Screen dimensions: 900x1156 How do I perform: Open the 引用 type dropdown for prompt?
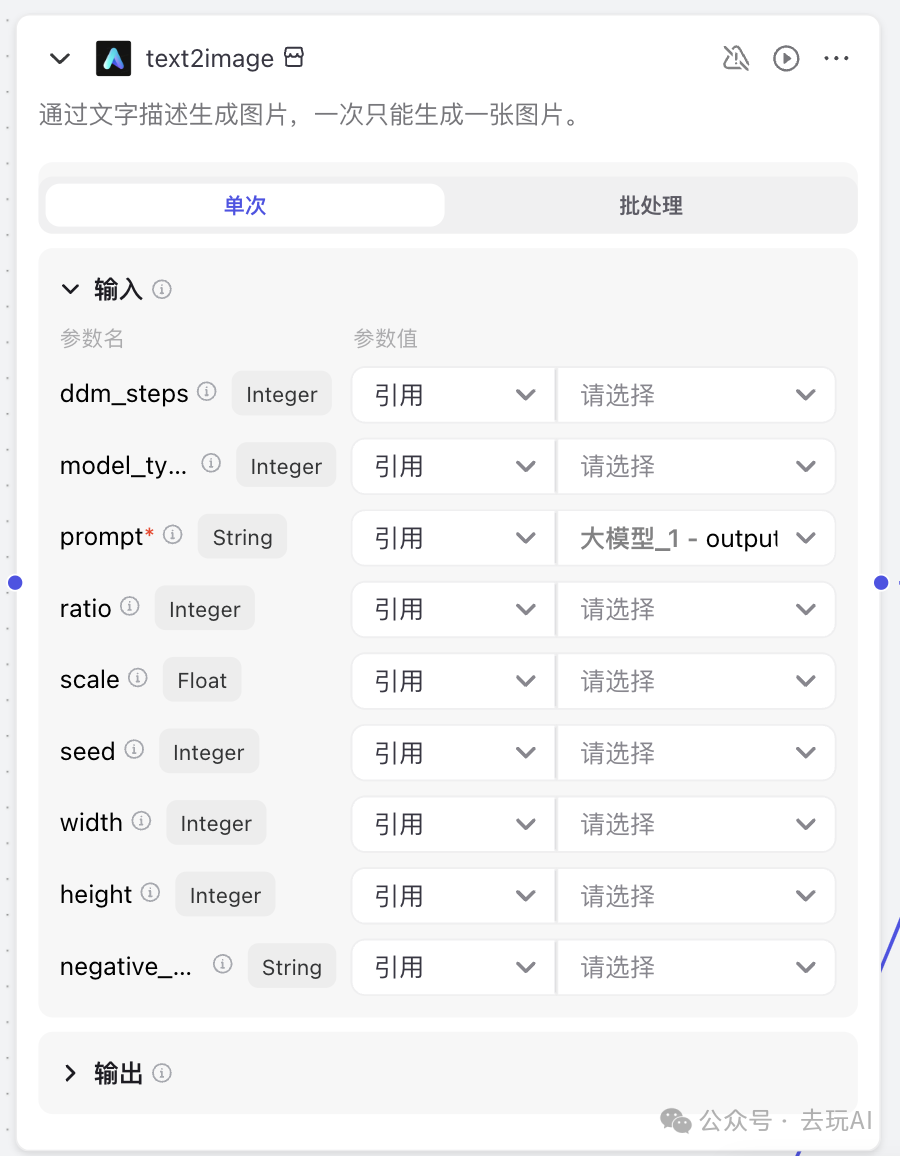(x=453, y=538)
